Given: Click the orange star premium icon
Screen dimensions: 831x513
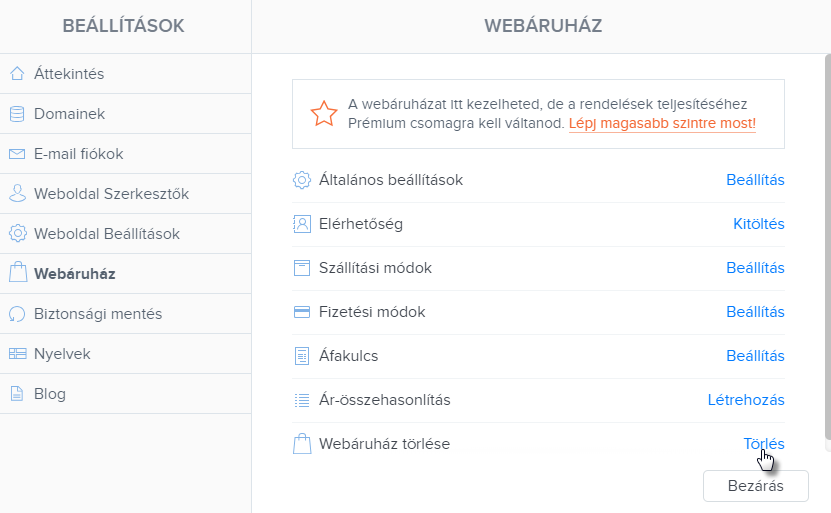Looking at the screenshot, I should coord(324,113).
